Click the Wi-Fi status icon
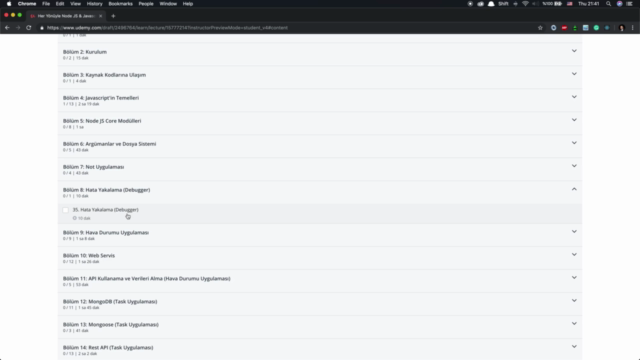The image size is (640, 360). [x=525, y=4]
